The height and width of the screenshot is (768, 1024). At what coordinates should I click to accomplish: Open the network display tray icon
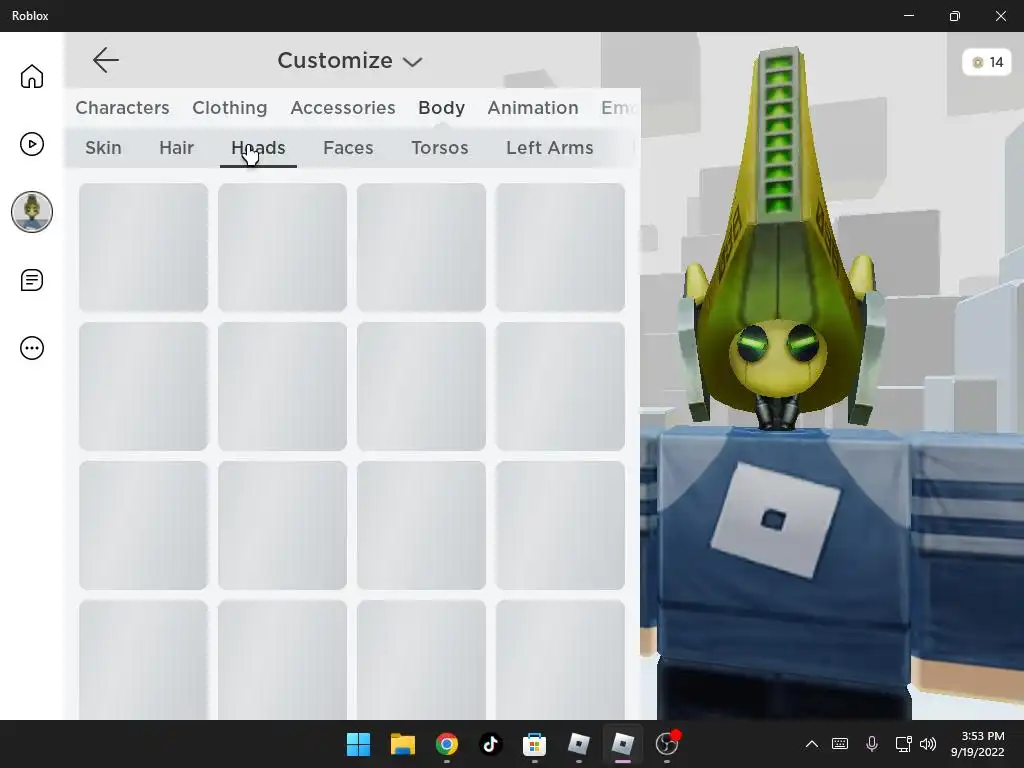pos(903,744)
